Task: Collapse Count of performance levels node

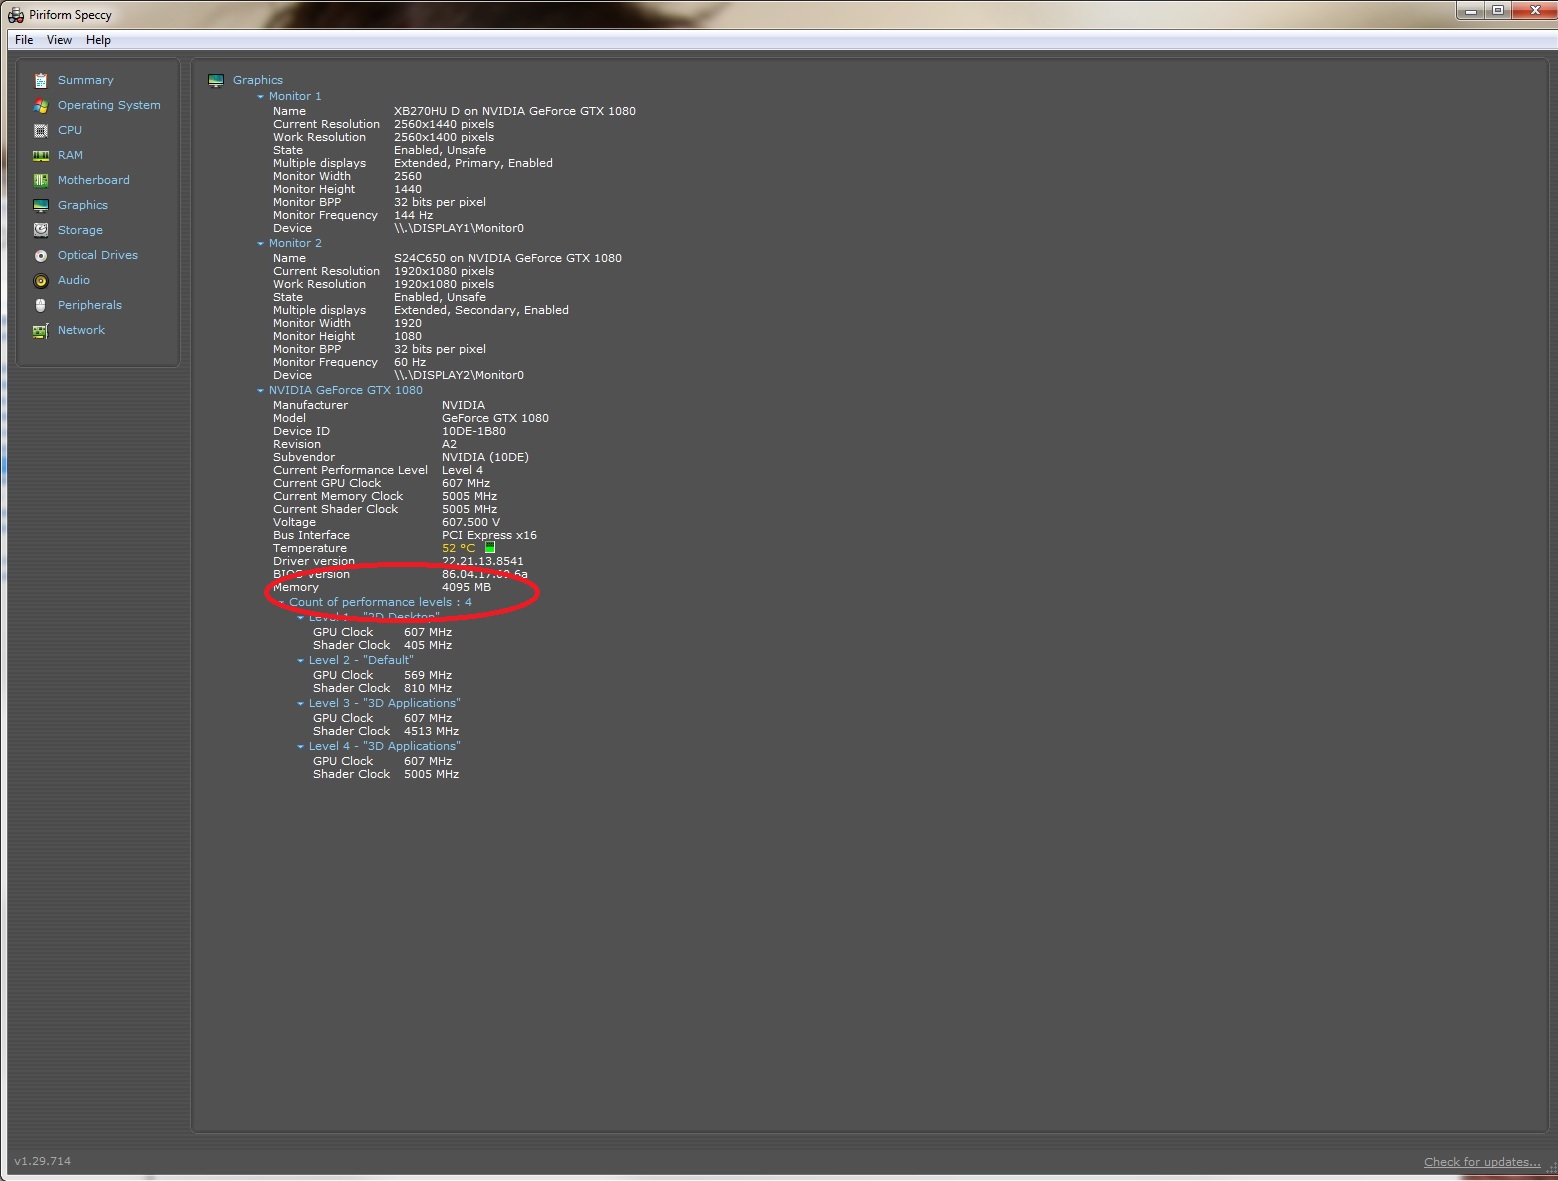Action: [x=281, y=603]
